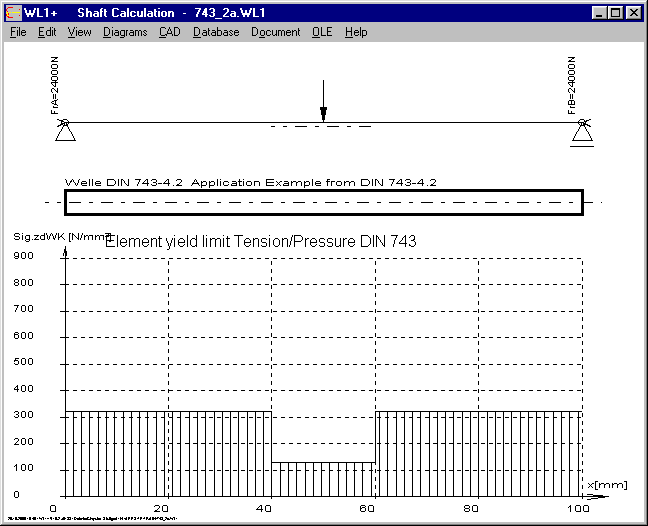Screen dimensions: 648x526
Task: Click the right bearing support symbol
Action: point(580,130)
